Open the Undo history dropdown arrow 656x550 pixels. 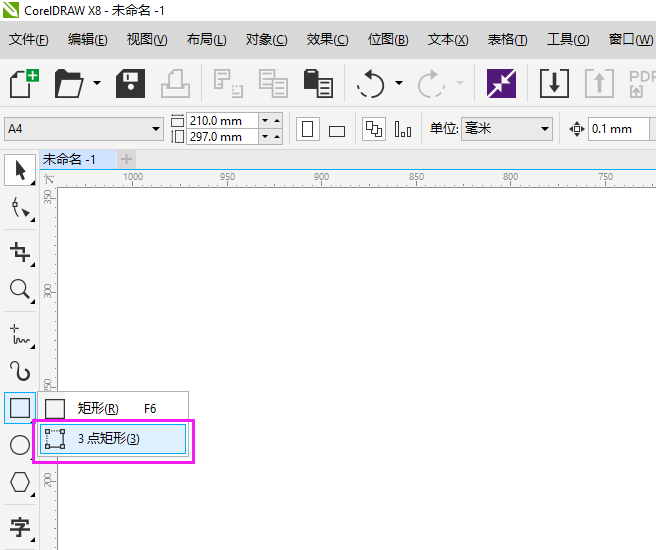399,83
